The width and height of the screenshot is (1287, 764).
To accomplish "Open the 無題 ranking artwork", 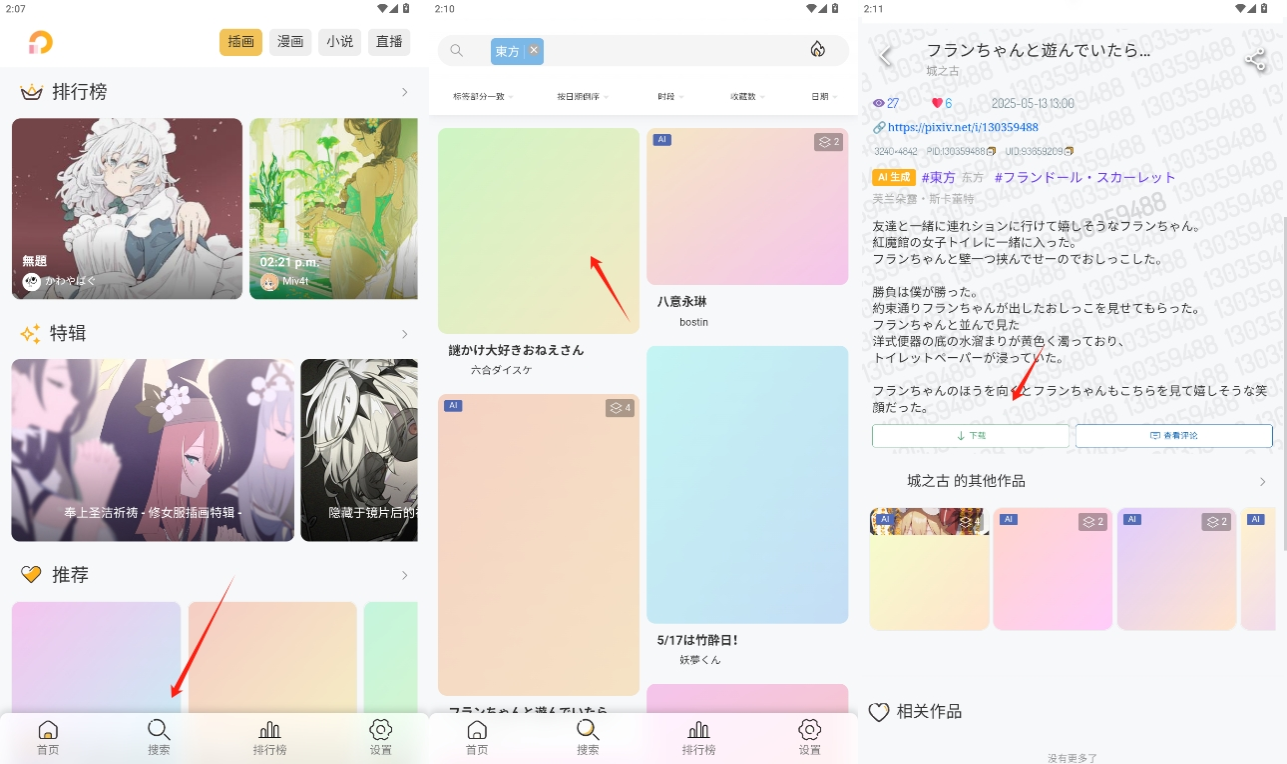I will [x=127, y=208].
